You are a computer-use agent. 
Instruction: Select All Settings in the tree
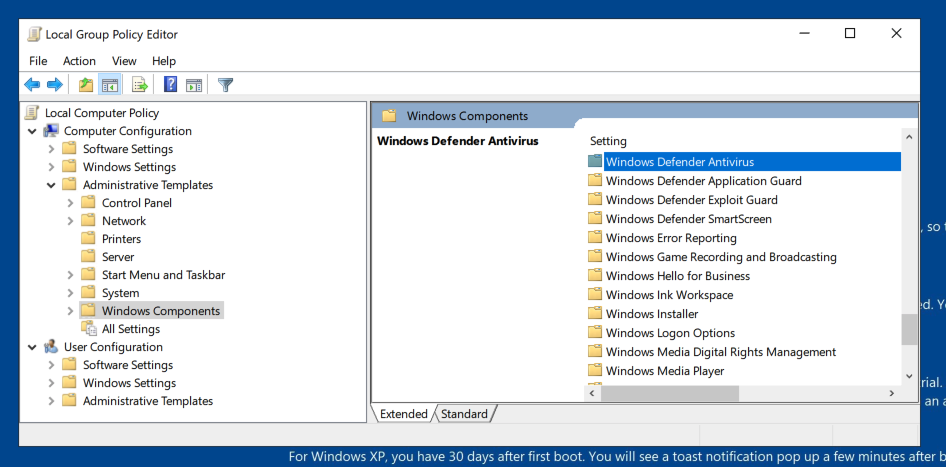point(131,329)
